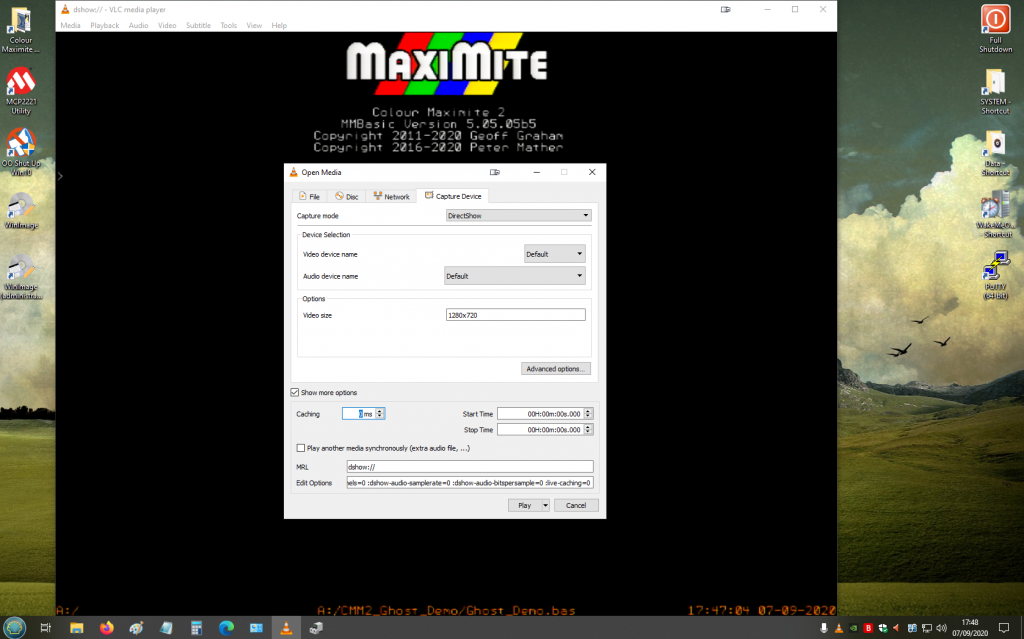The height and width of the screenshot is (639, 1024).
Task: Open the Playback menu in VLC
Action: 104,25
